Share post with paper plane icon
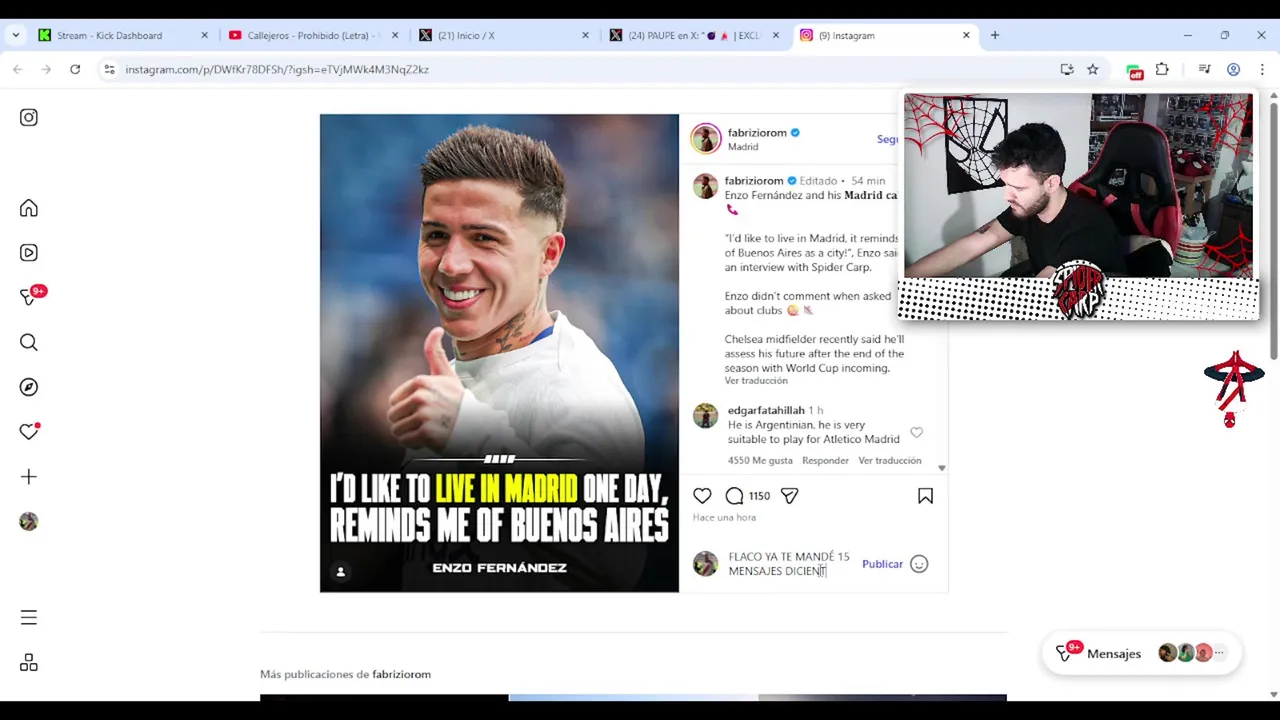Viewport: 1280px width, 720px height. tap(789, 496)
